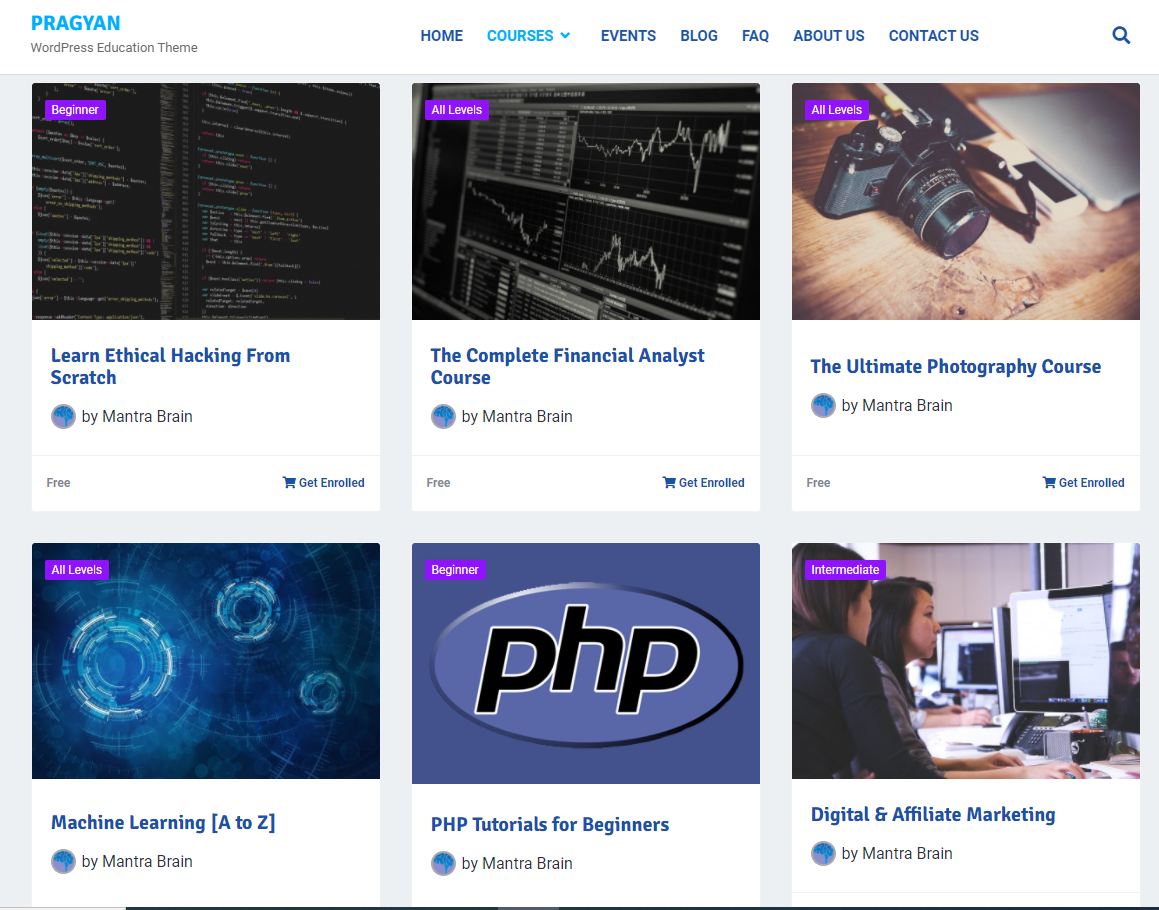Click code screen thumbnail of Ethical Hacking course
Screen dimensions: 1159x910
[205, 201]
